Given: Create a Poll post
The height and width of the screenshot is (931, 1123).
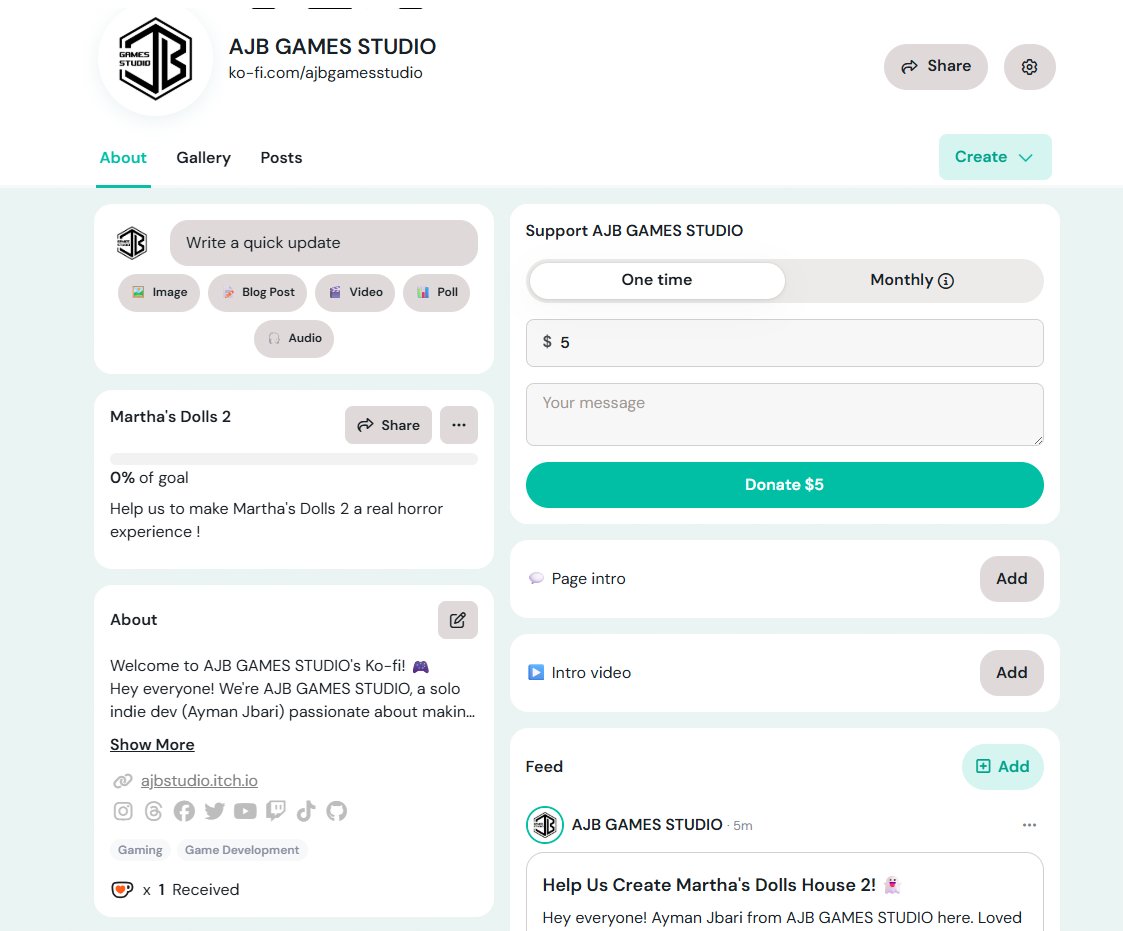Looking at the screenshot, I should [x=436, y=292].
